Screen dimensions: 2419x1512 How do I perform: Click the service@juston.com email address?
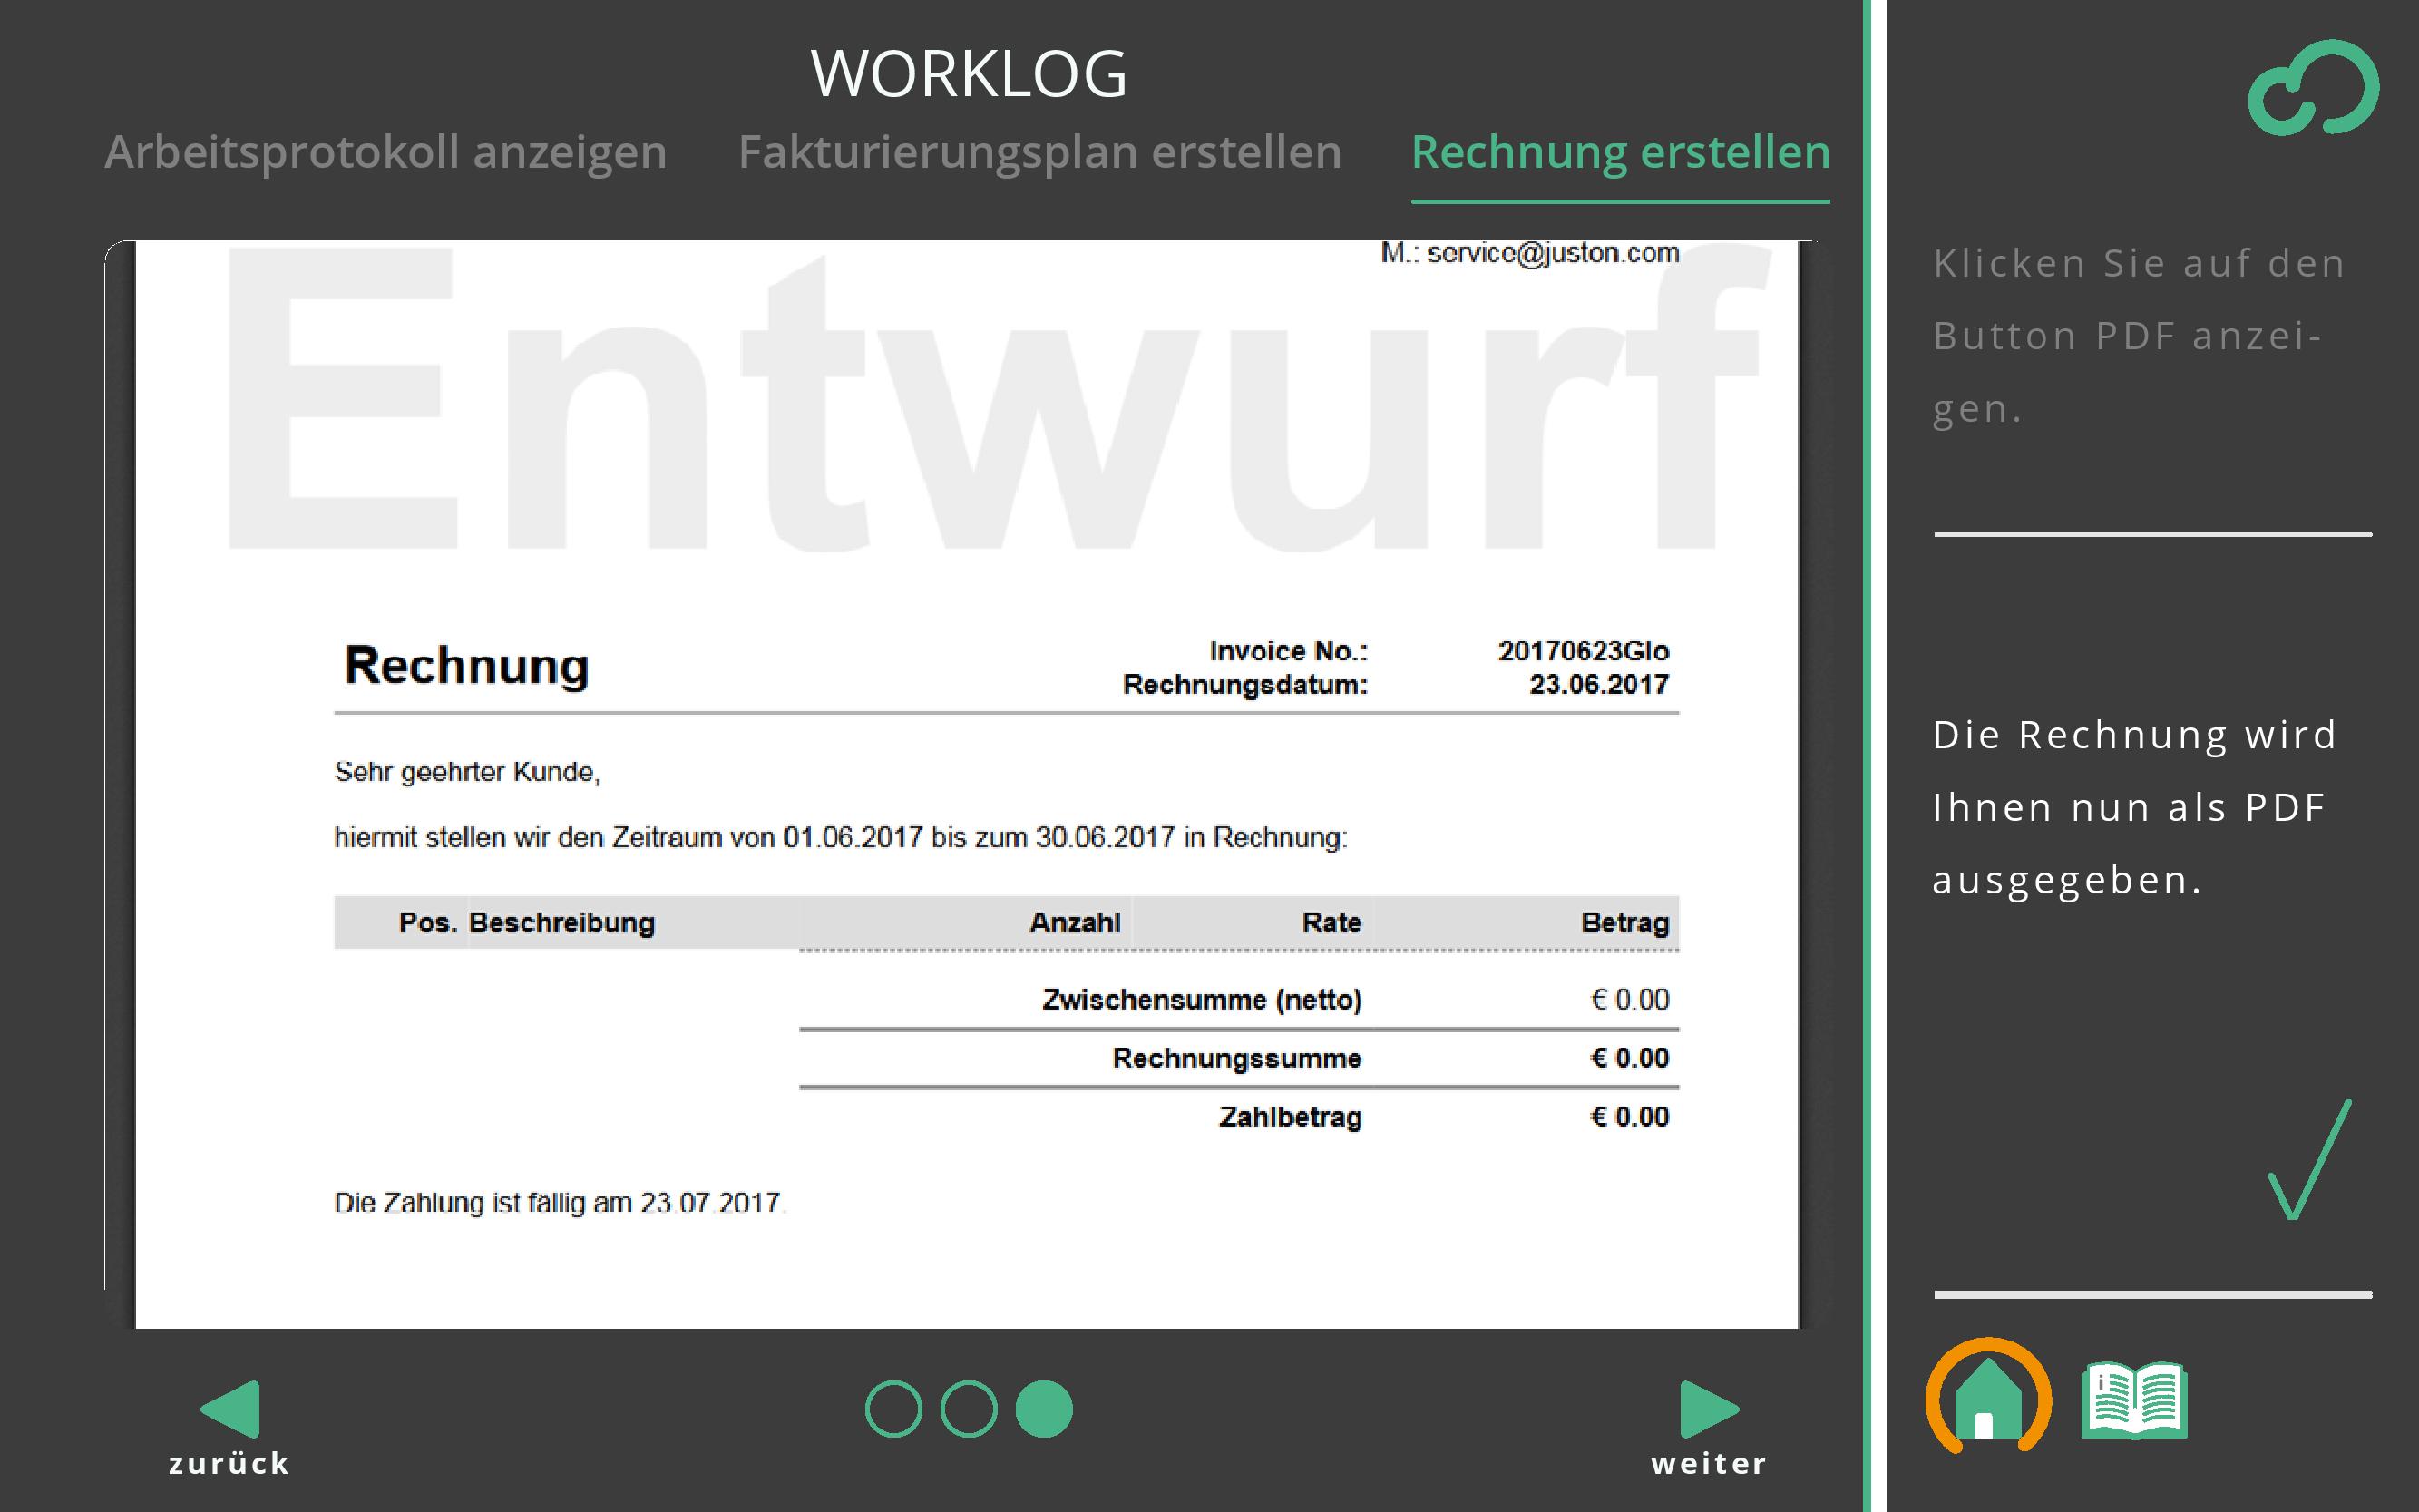click(1552, 253)
